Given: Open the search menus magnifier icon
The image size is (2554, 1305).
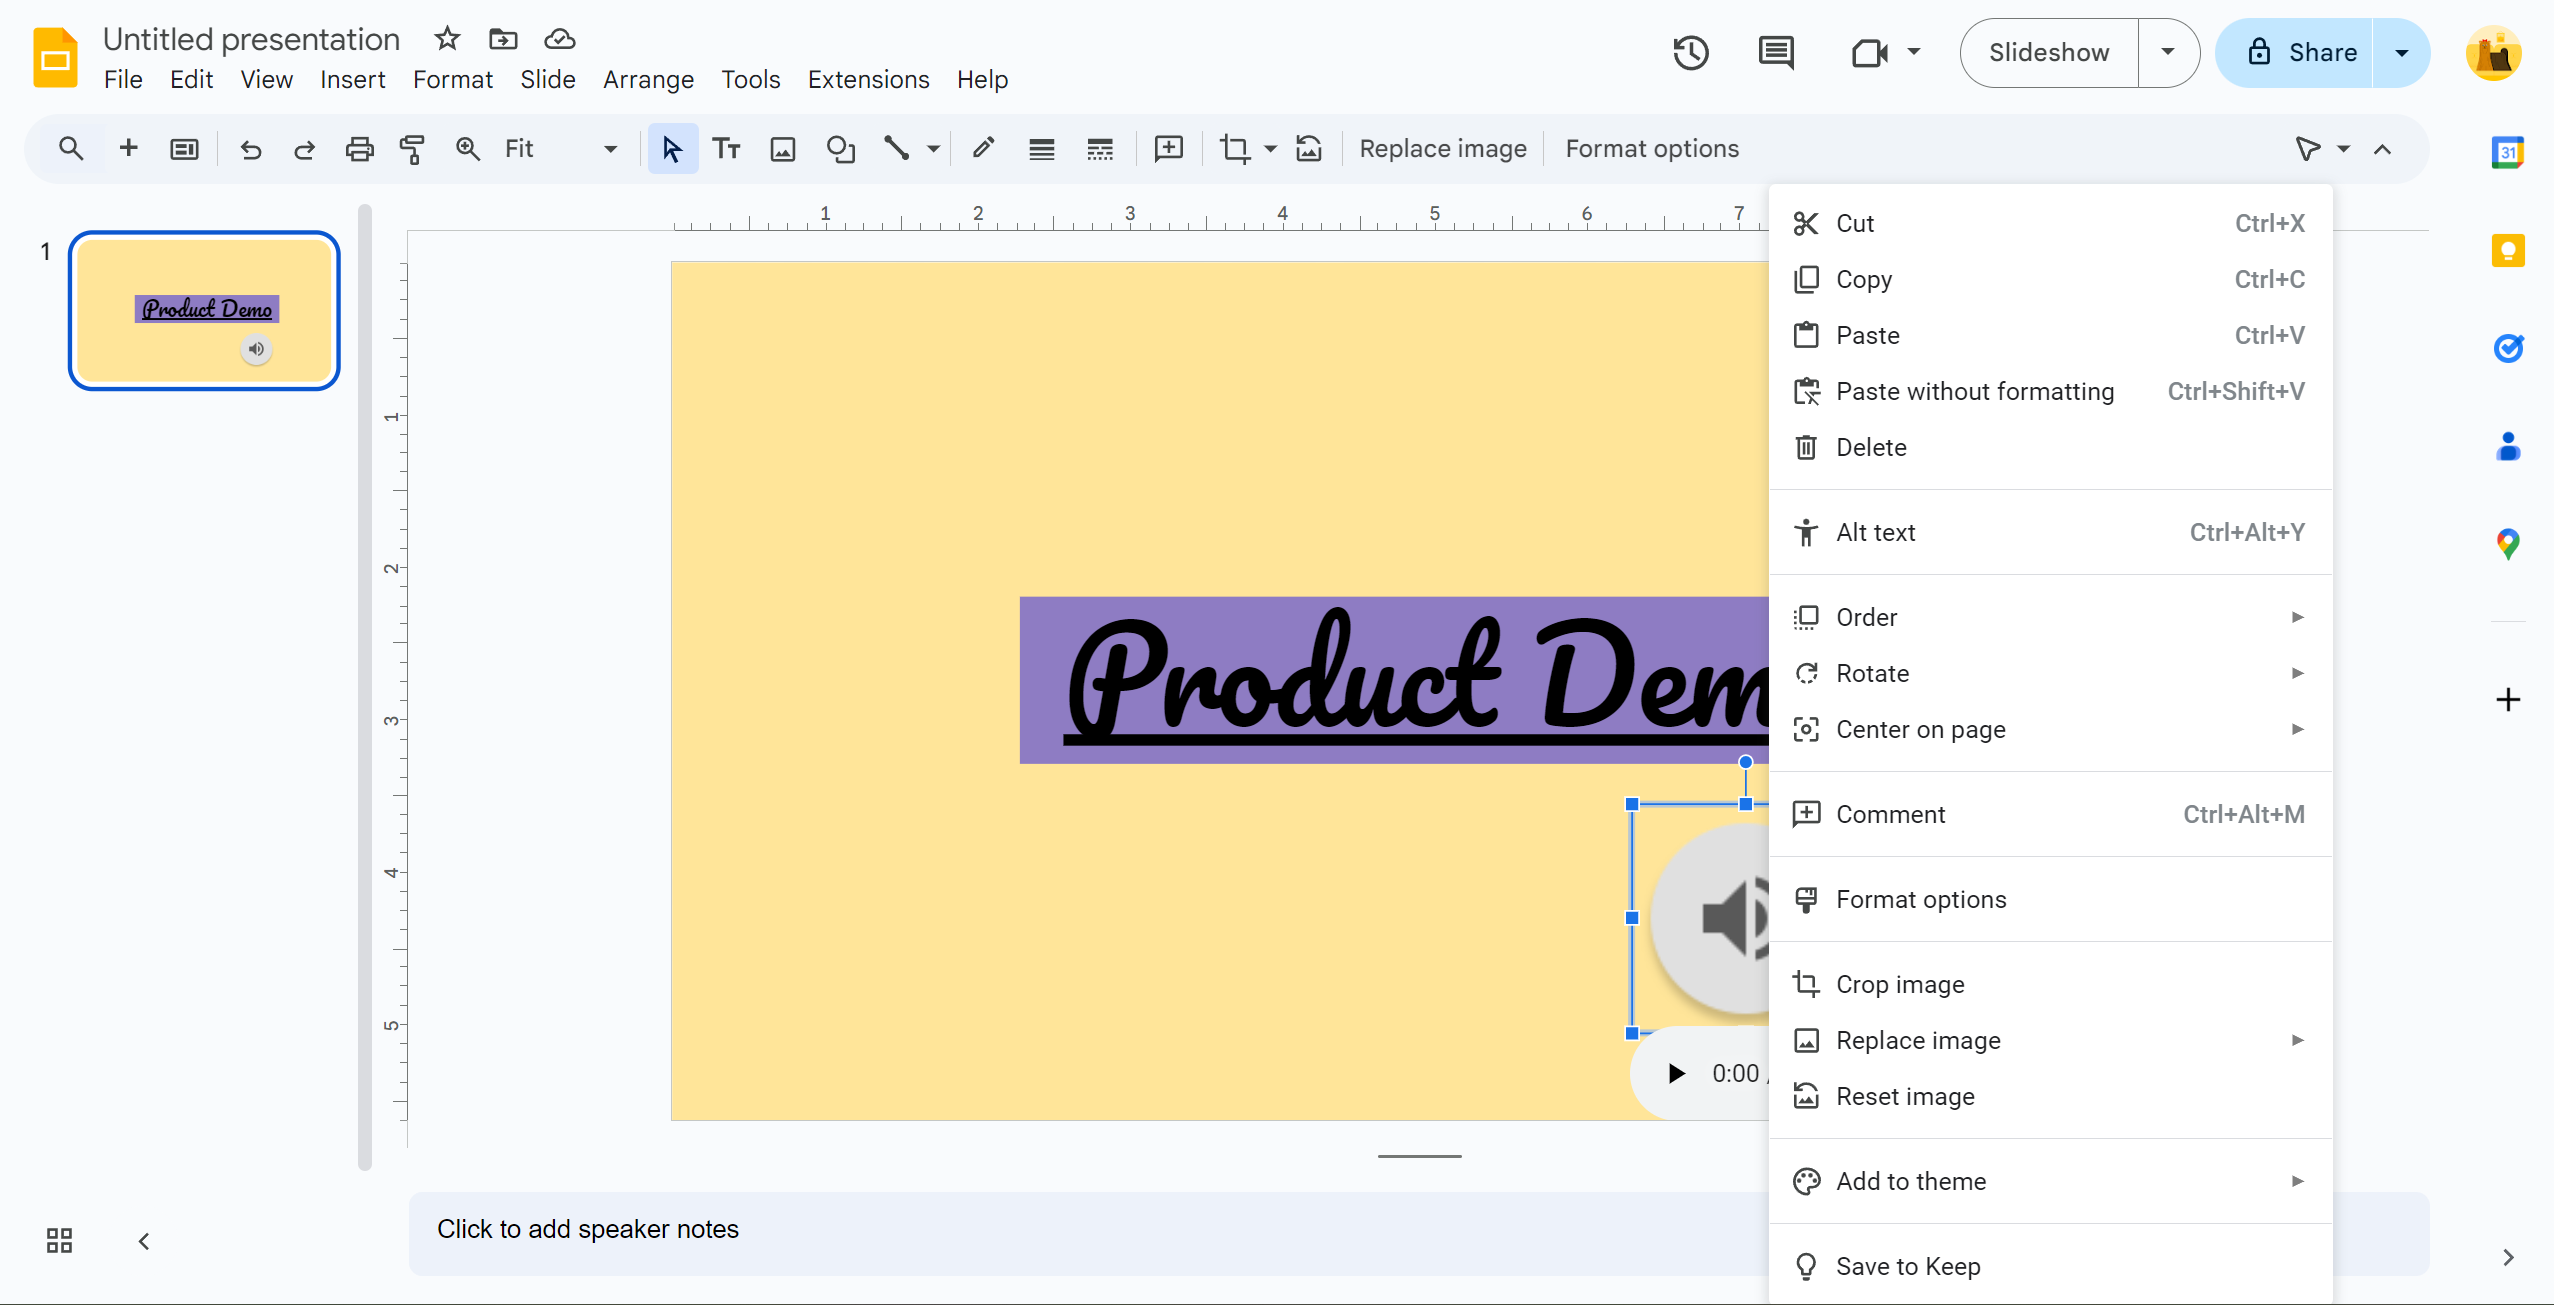Looking at the screenshot, I should (x=70, y=149).
